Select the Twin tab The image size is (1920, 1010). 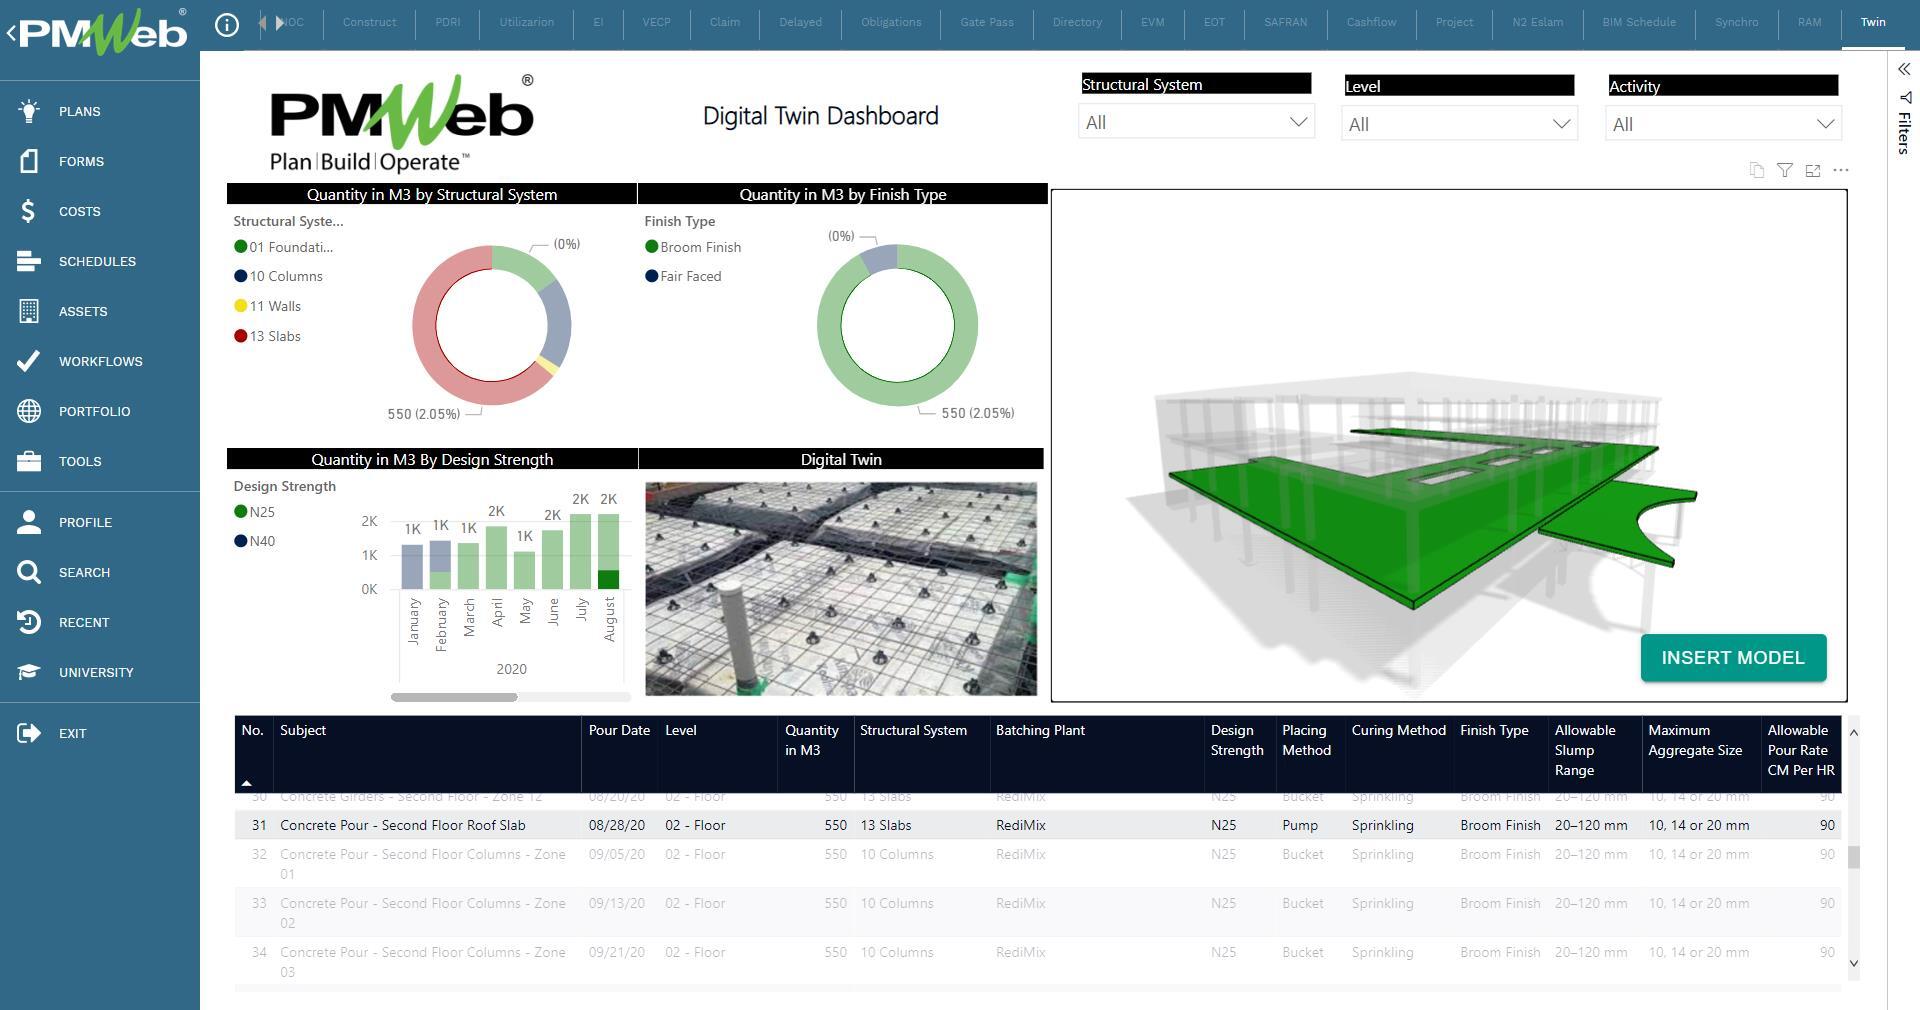pos(1873,22)
